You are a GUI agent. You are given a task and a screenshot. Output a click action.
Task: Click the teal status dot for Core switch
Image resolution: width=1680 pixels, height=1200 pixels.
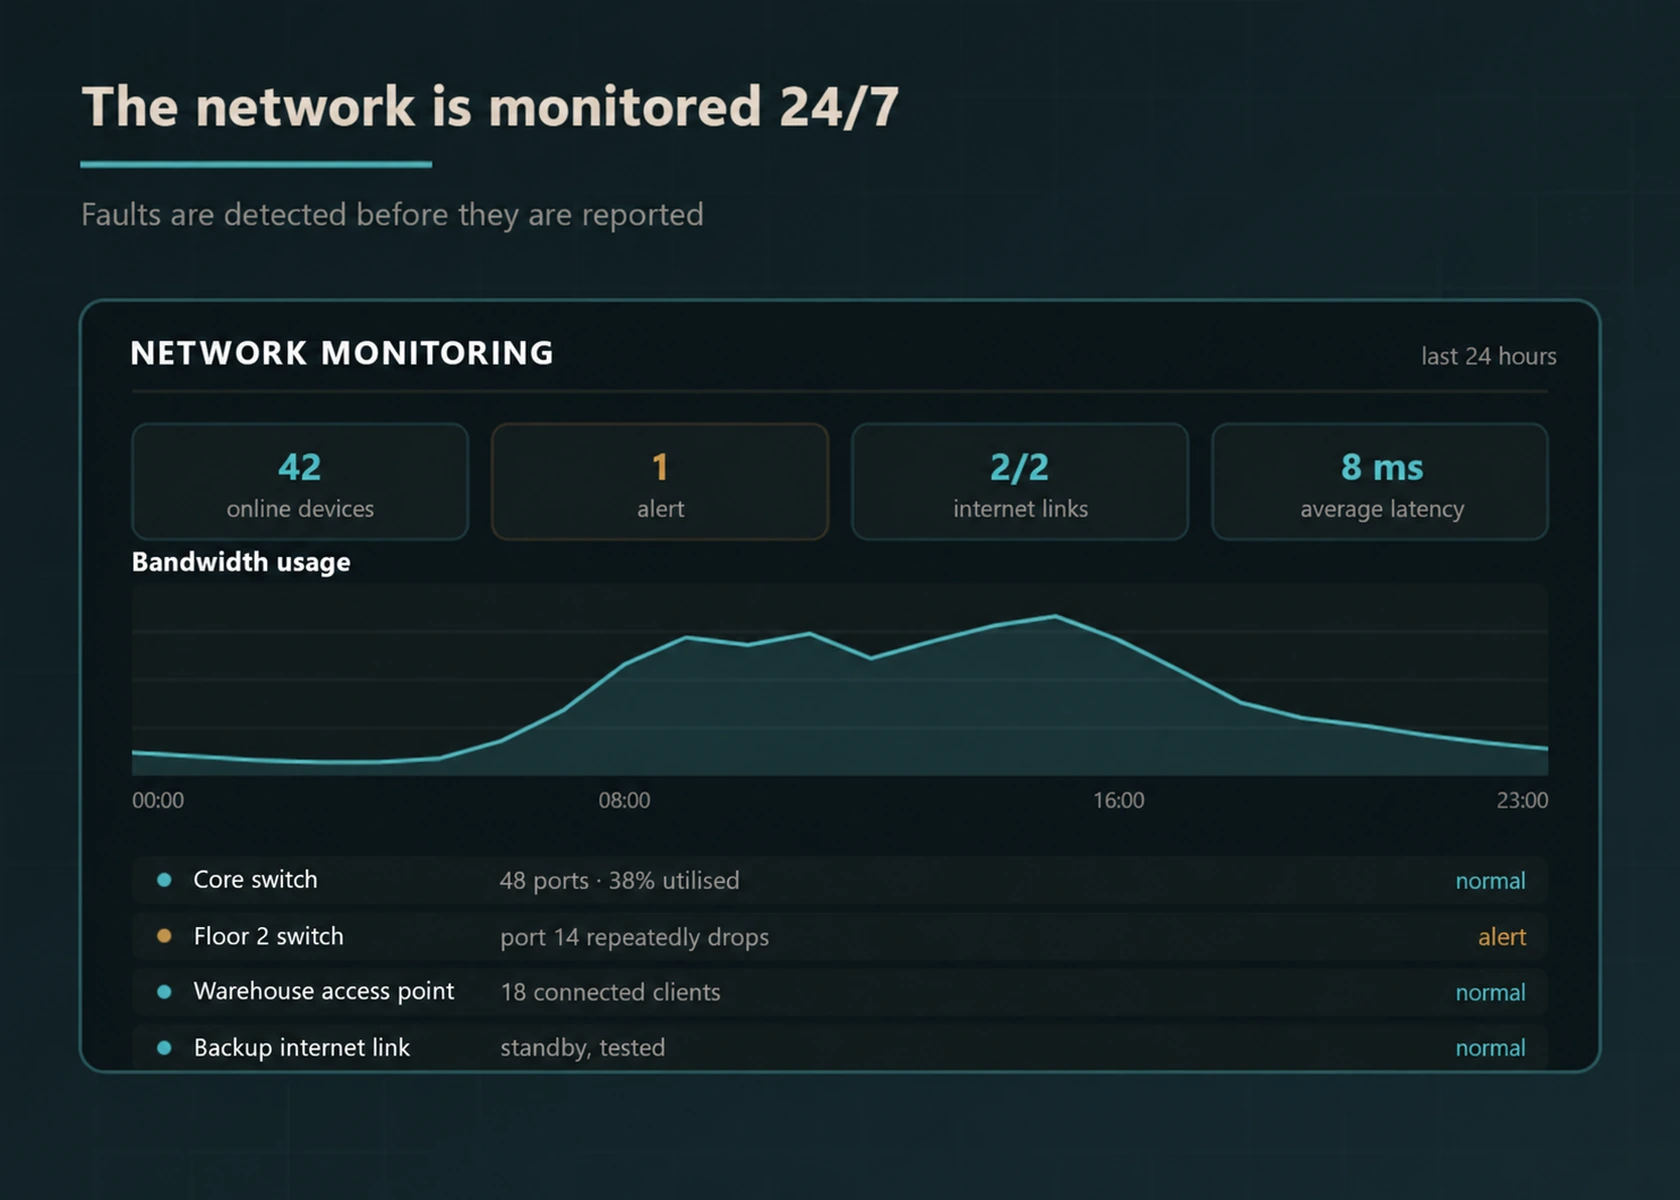click(164, 880)
